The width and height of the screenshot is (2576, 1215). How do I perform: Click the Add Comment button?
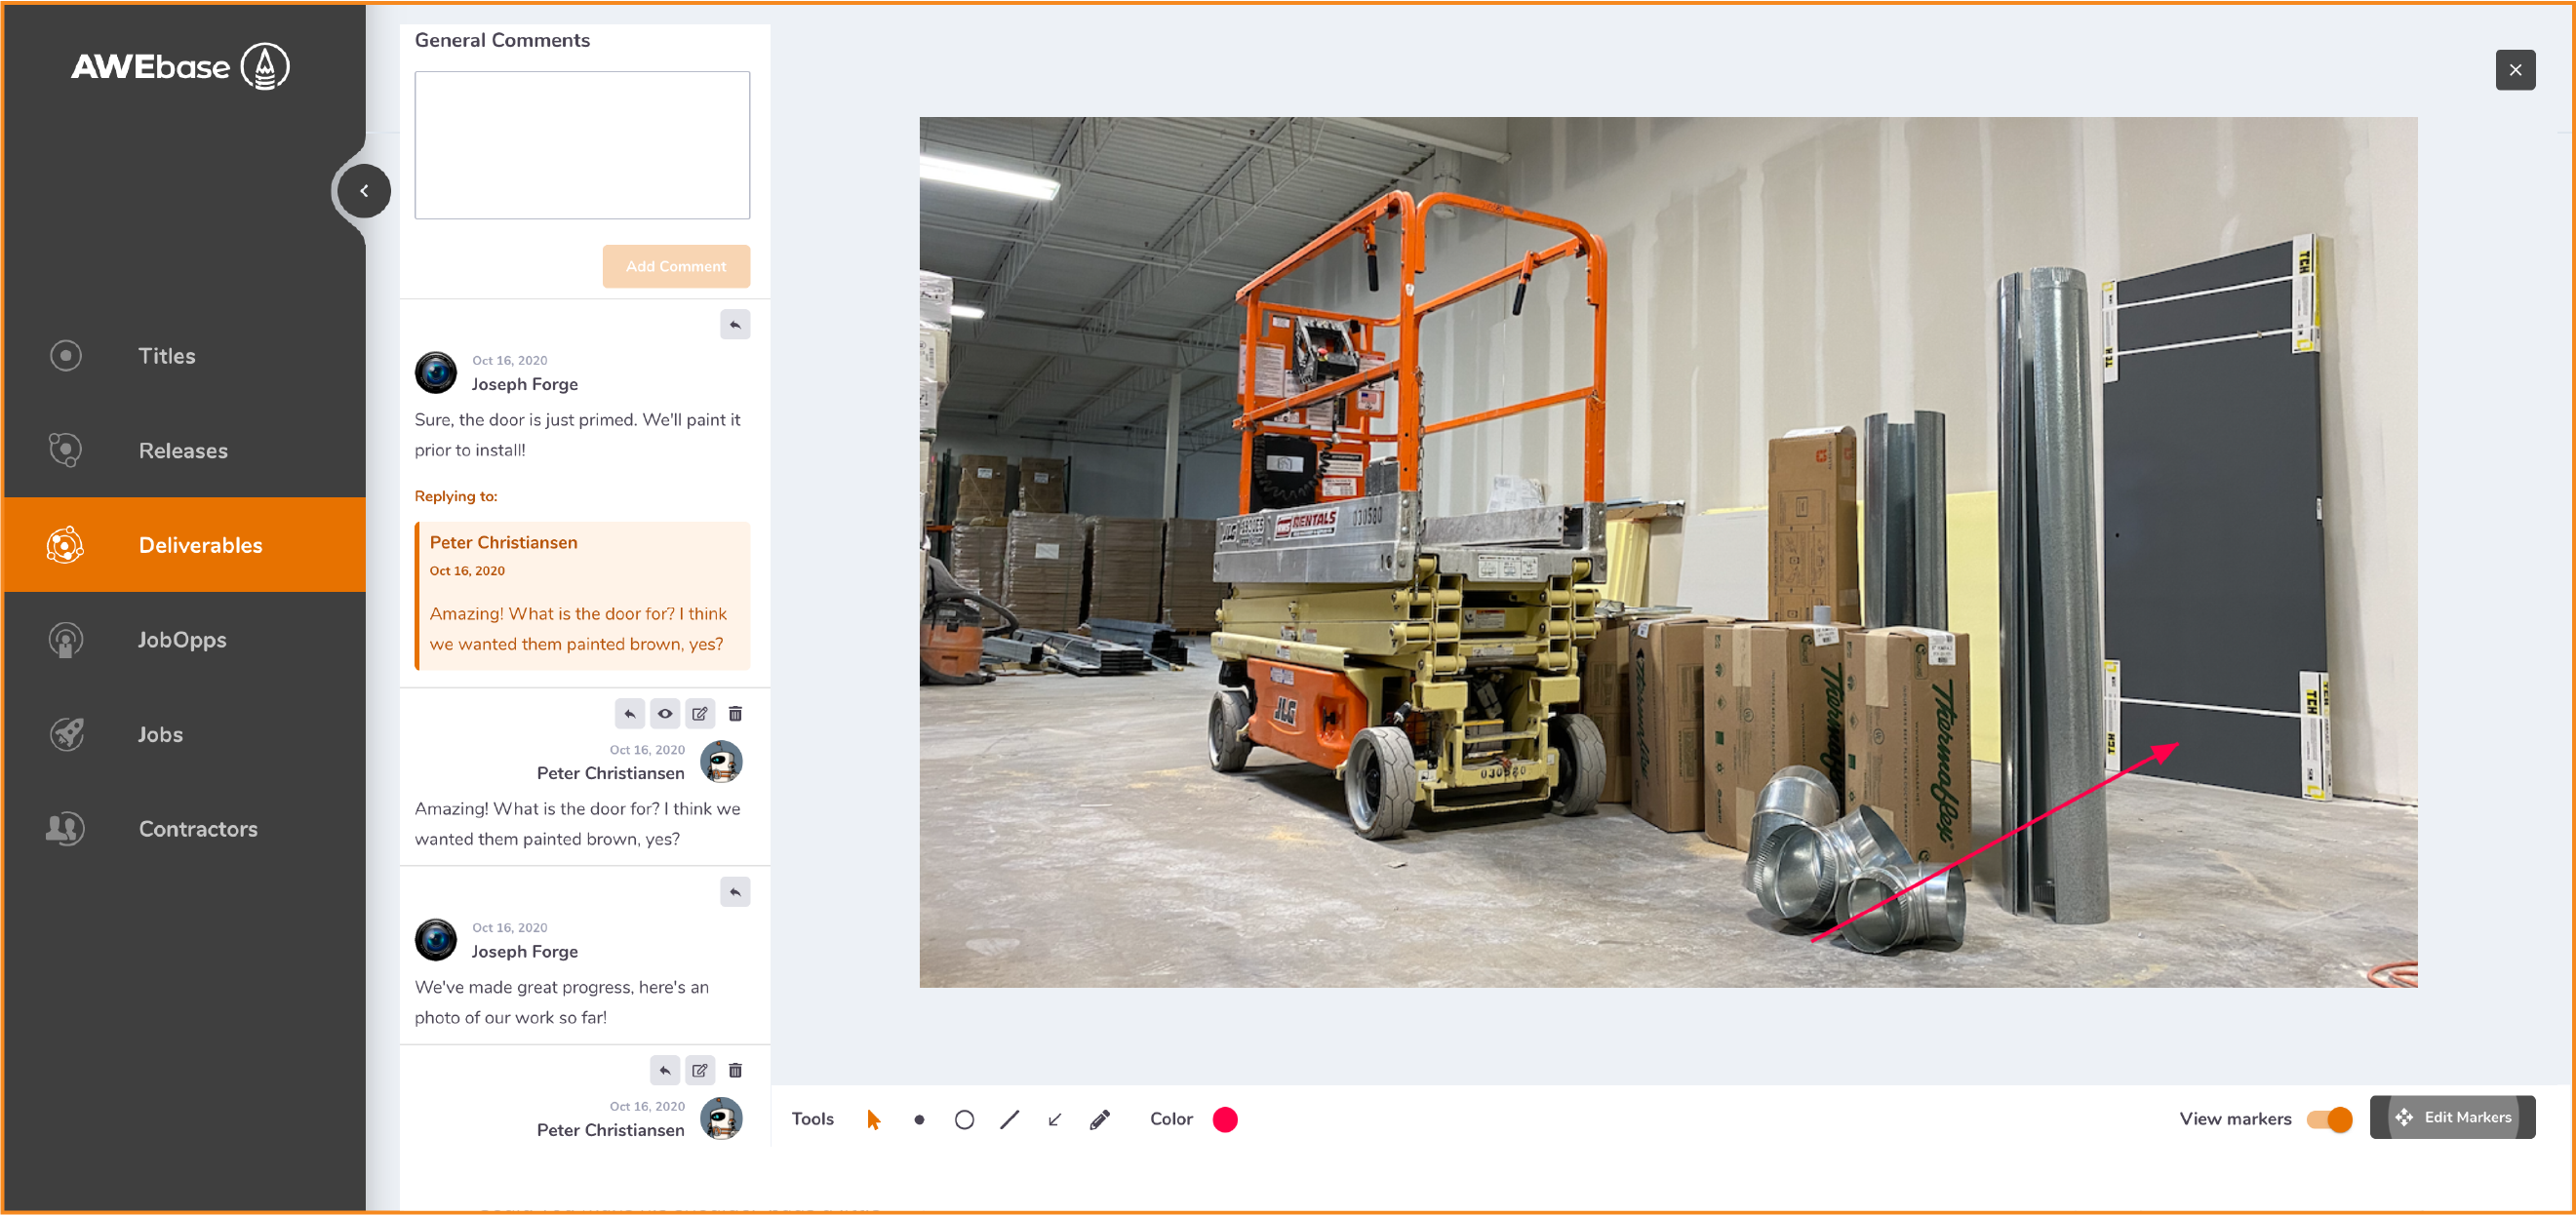pyautogui.click(x=676, y=266)
